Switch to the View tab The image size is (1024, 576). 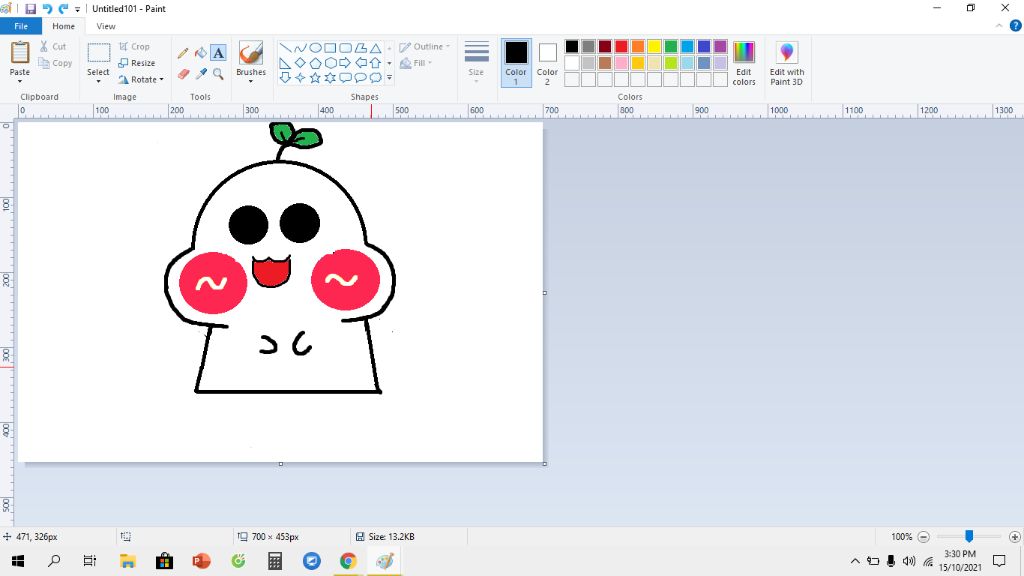106,26
